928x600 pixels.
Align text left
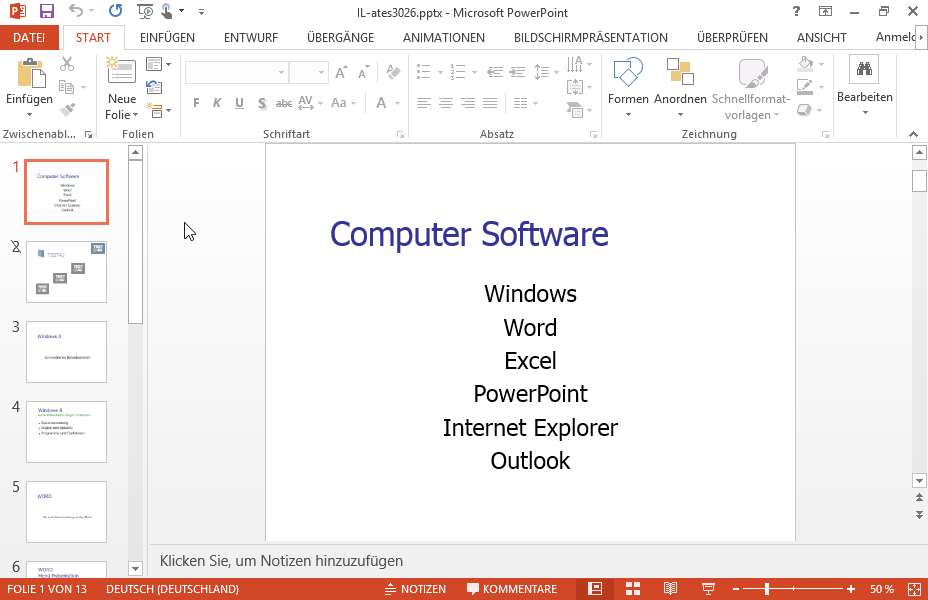(423, 103)
